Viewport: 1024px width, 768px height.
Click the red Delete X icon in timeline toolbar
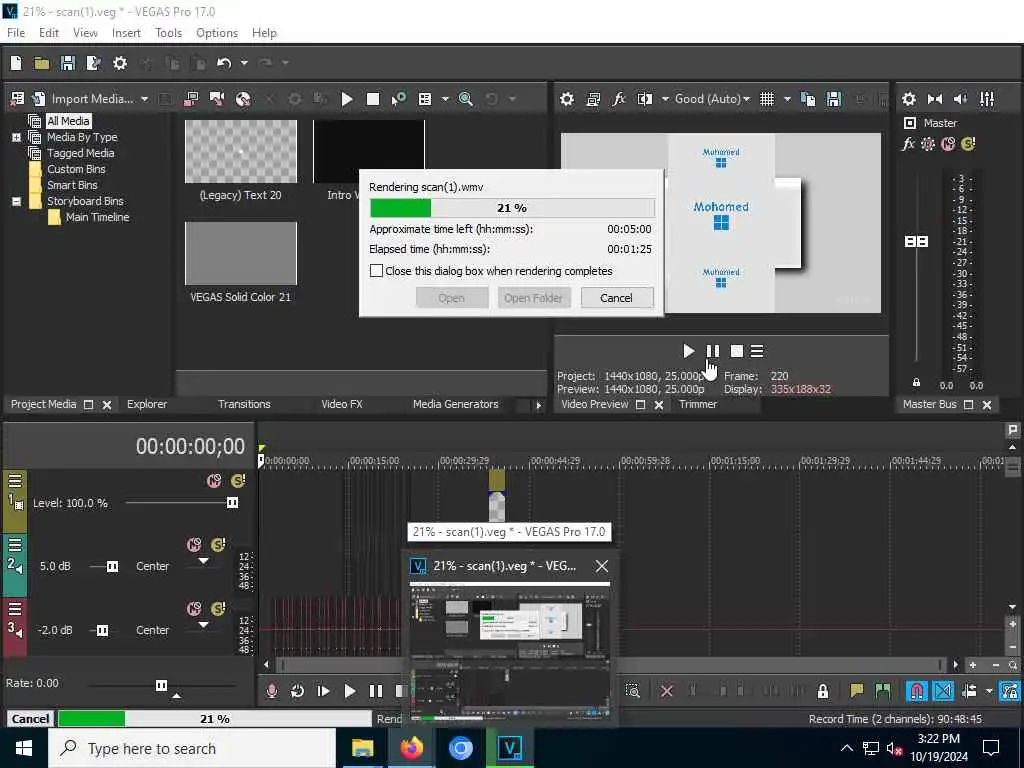coord(667,691)
